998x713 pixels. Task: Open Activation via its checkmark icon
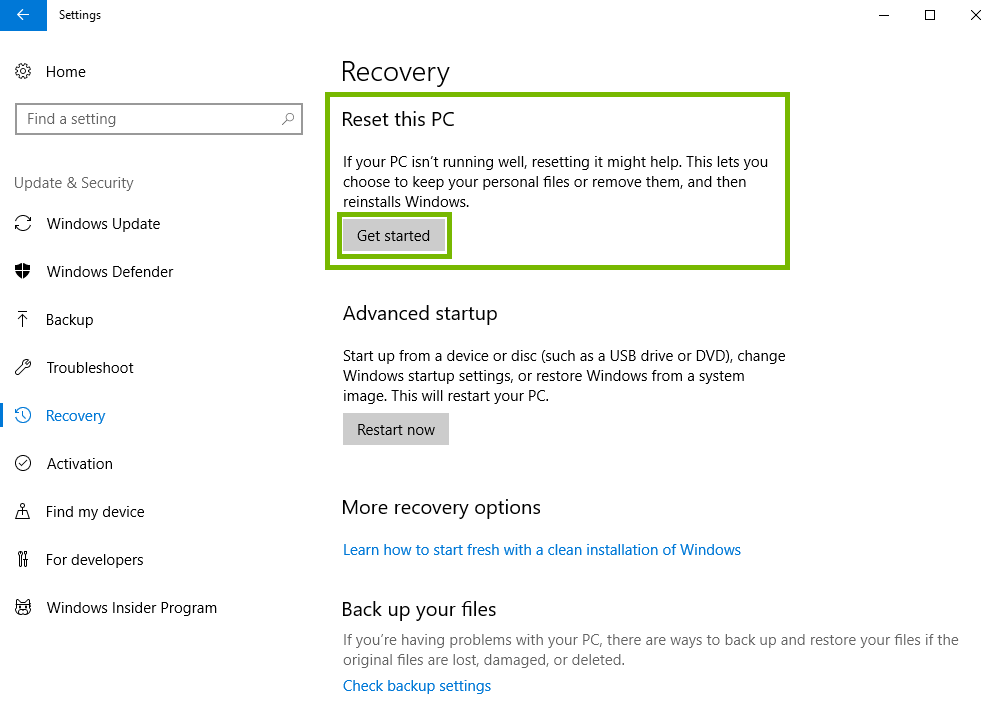click(23, 463)
